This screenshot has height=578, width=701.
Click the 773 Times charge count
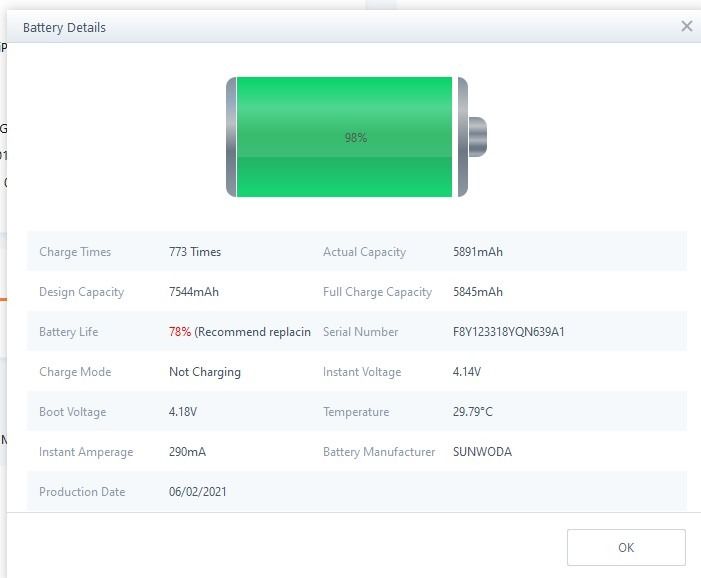coord(195,252)
